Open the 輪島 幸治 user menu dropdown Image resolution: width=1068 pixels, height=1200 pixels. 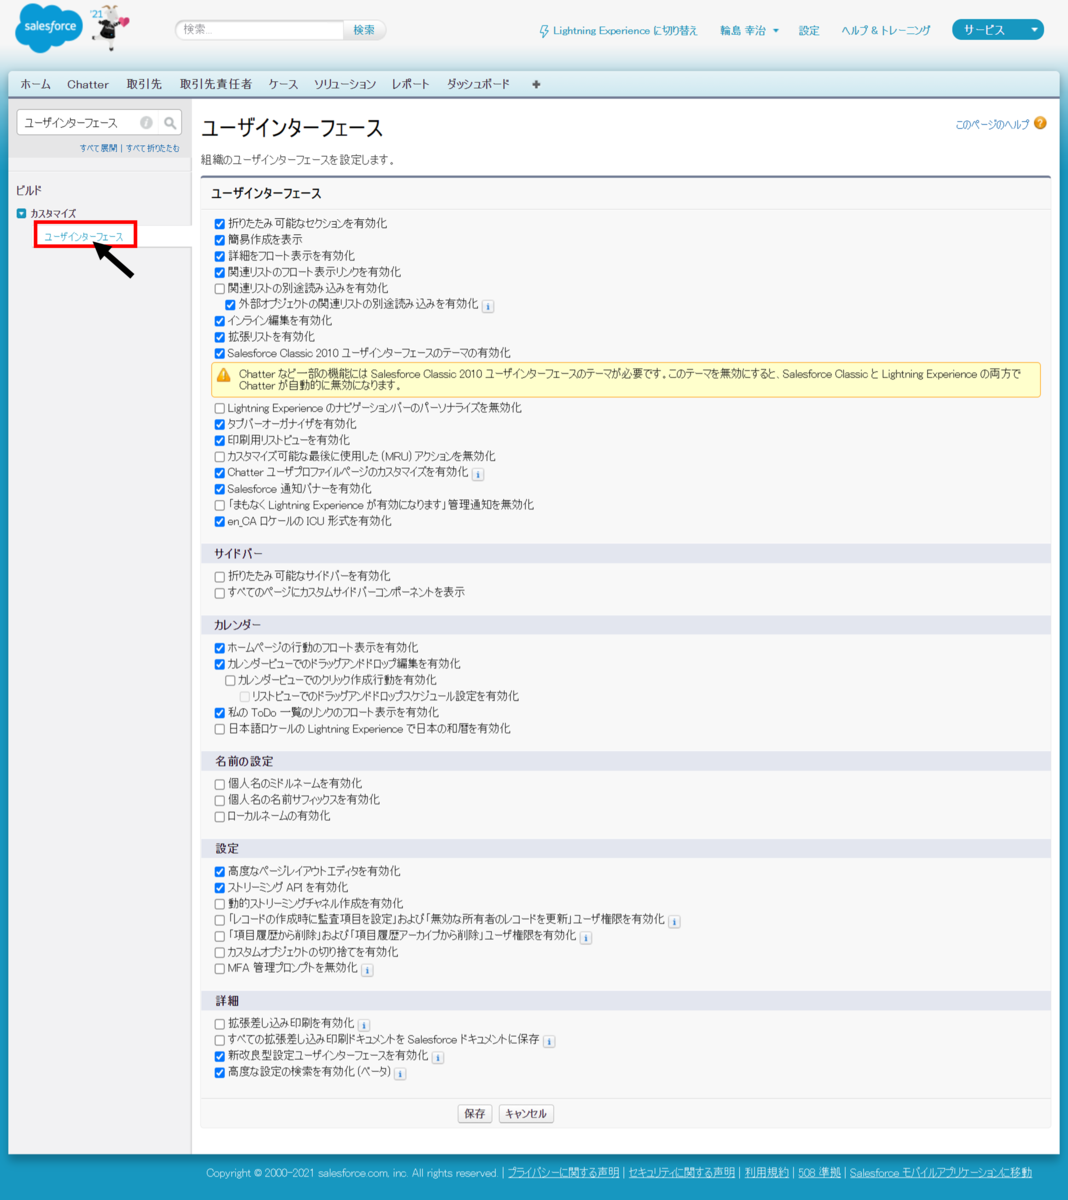[749, 31]
